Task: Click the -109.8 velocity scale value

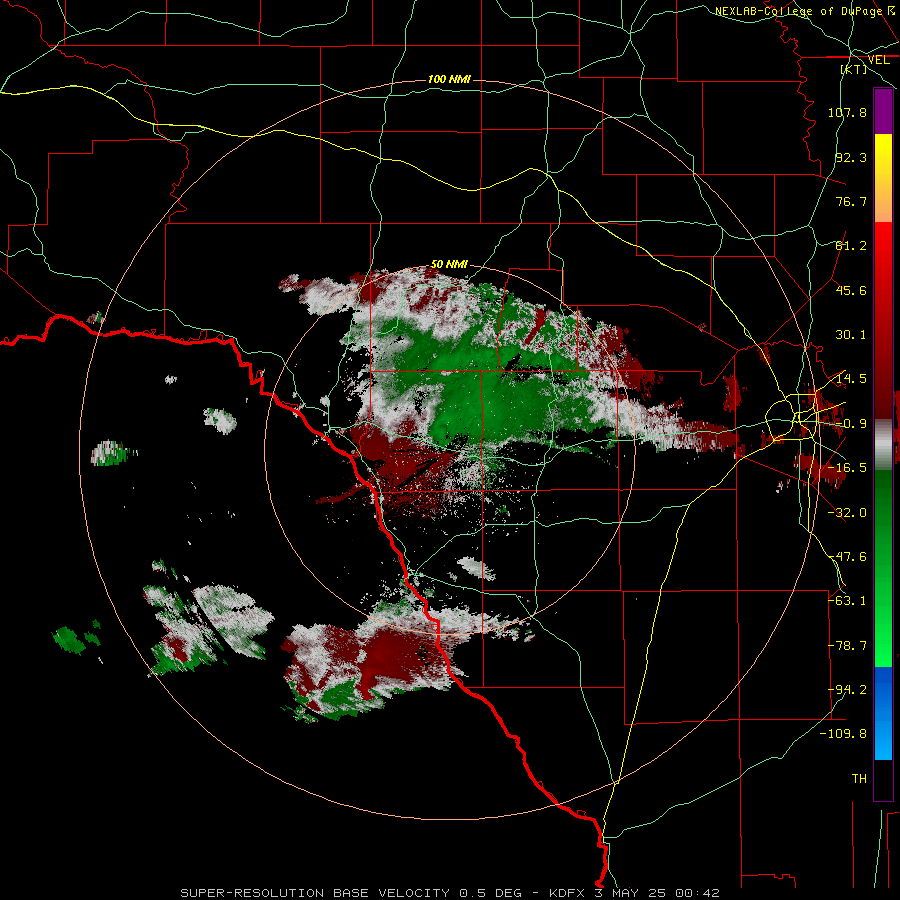Action: (x=843, y=734)
